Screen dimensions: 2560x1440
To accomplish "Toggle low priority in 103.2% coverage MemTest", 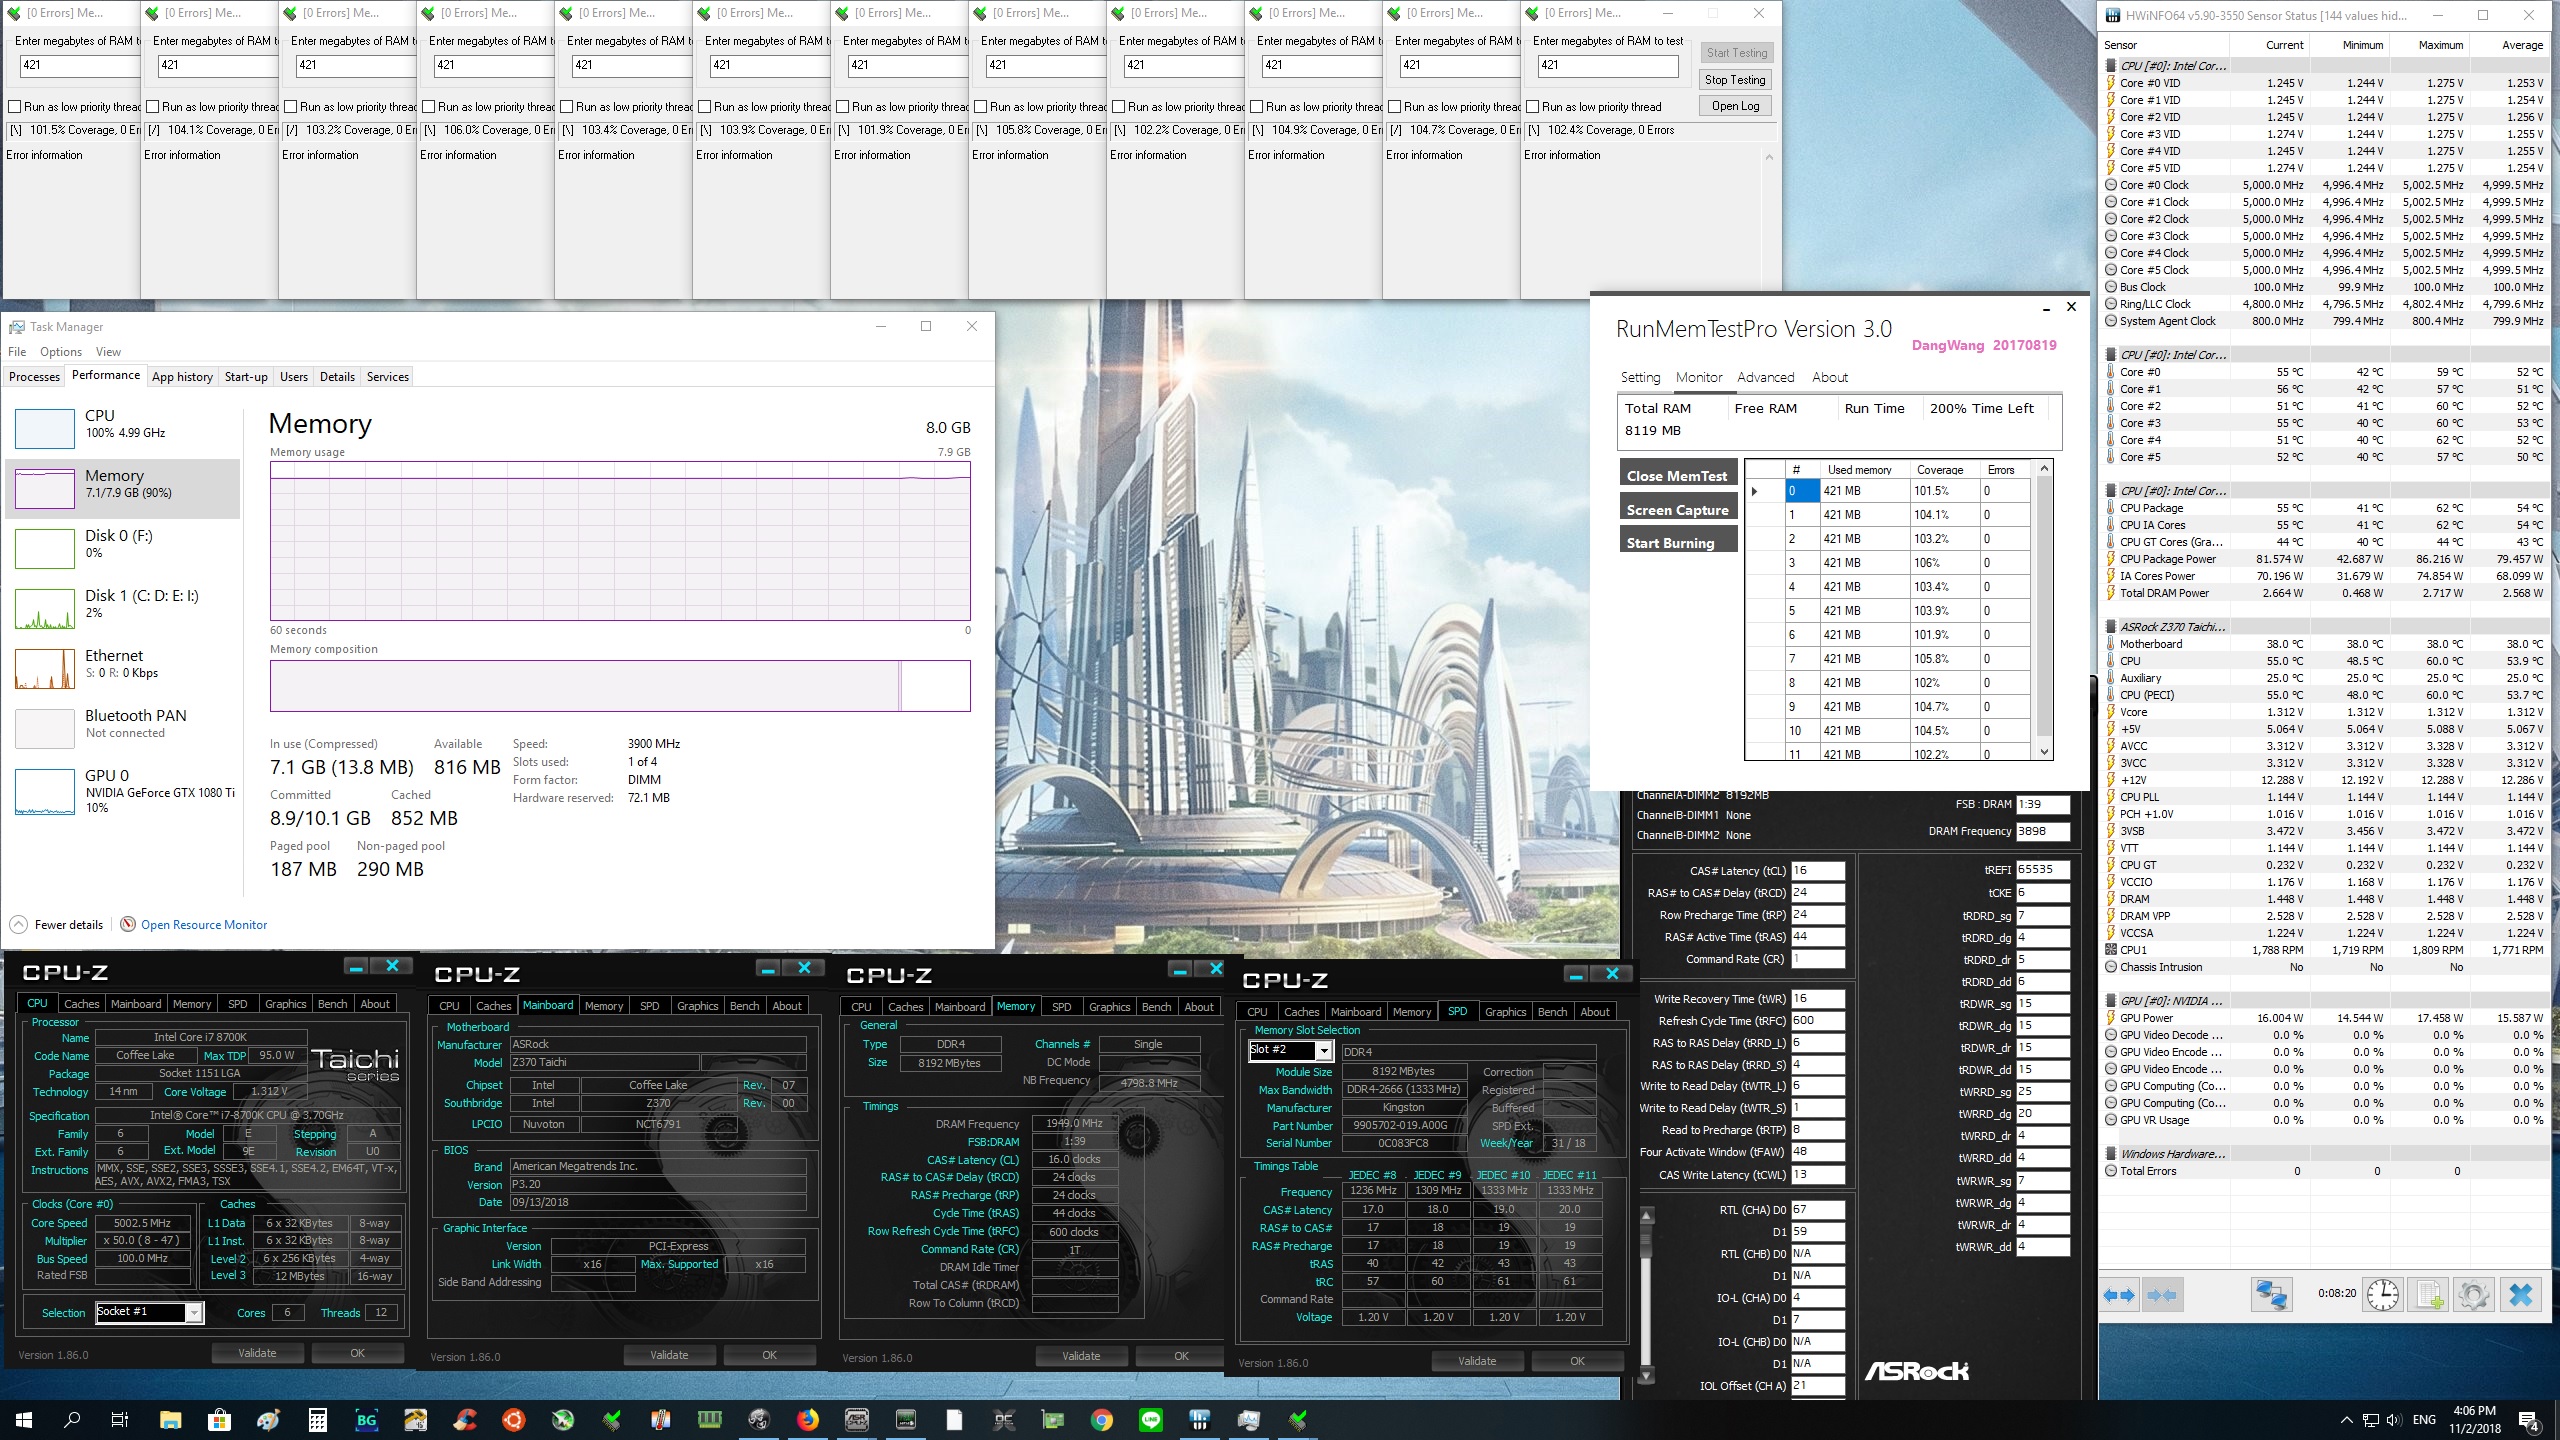I will [291, 107].
